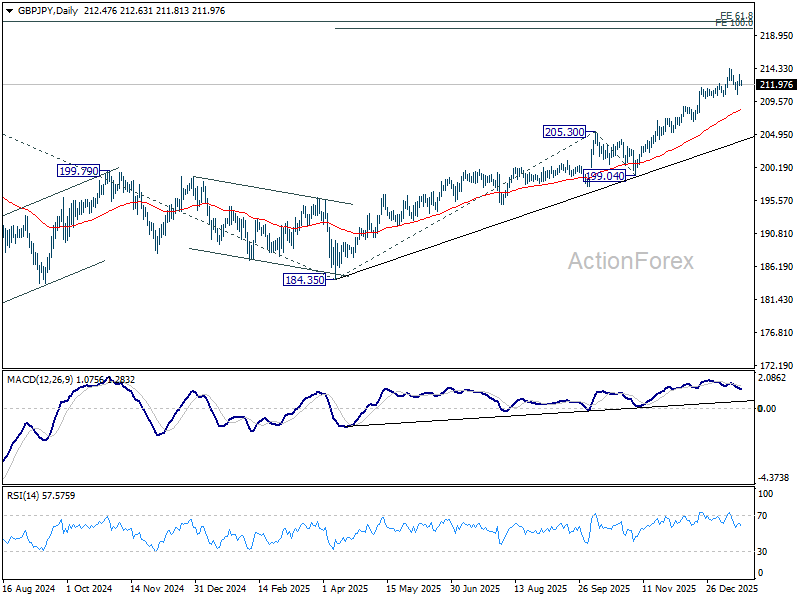Image resolution: width=800 pixels, height=600 pixels.
Task: Click the 218.950 price axis value
Action: pos(777,36)
